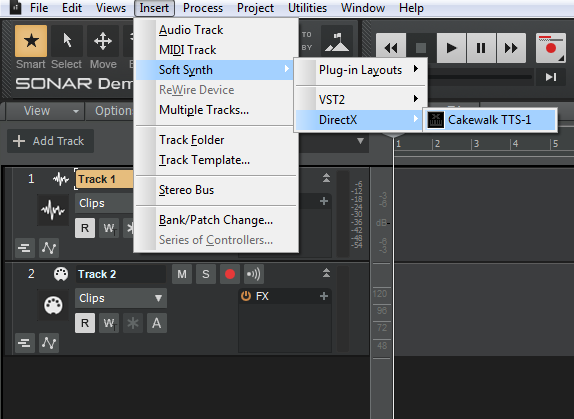Go to end with the skip icon
Viewport: 574px width, 419px height.
pyautogui.click(x=551, y=77)
